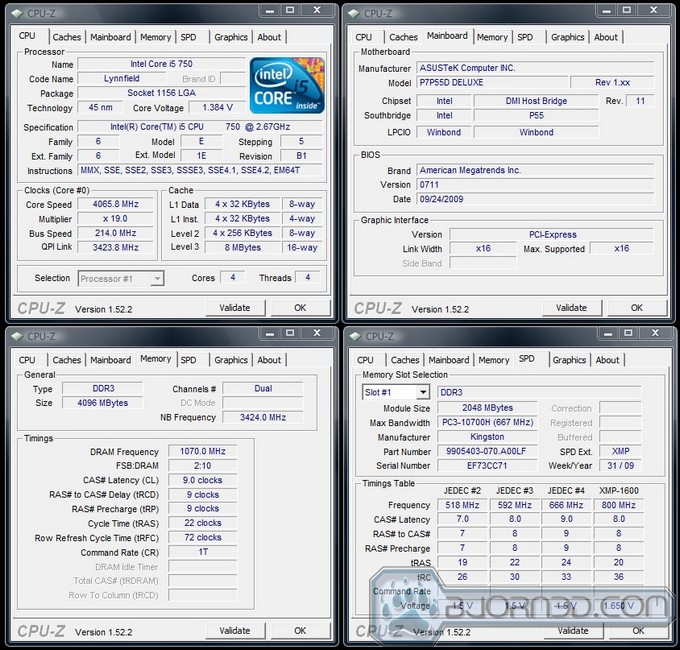Select SPD tab in the Mainboard window
Screen dimensions: 680x650
525,37
